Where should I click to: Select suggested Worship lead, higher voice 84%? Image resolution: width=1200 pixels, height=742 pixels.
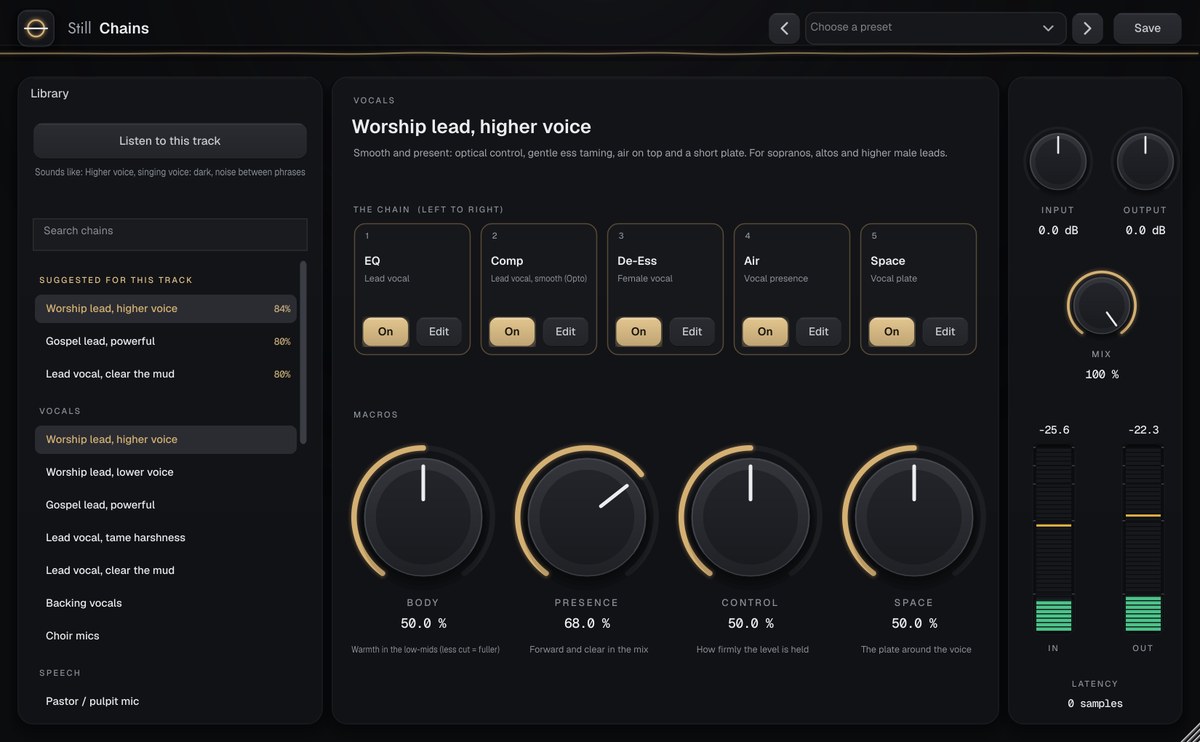pyautogui.click(x=166, y=309)
